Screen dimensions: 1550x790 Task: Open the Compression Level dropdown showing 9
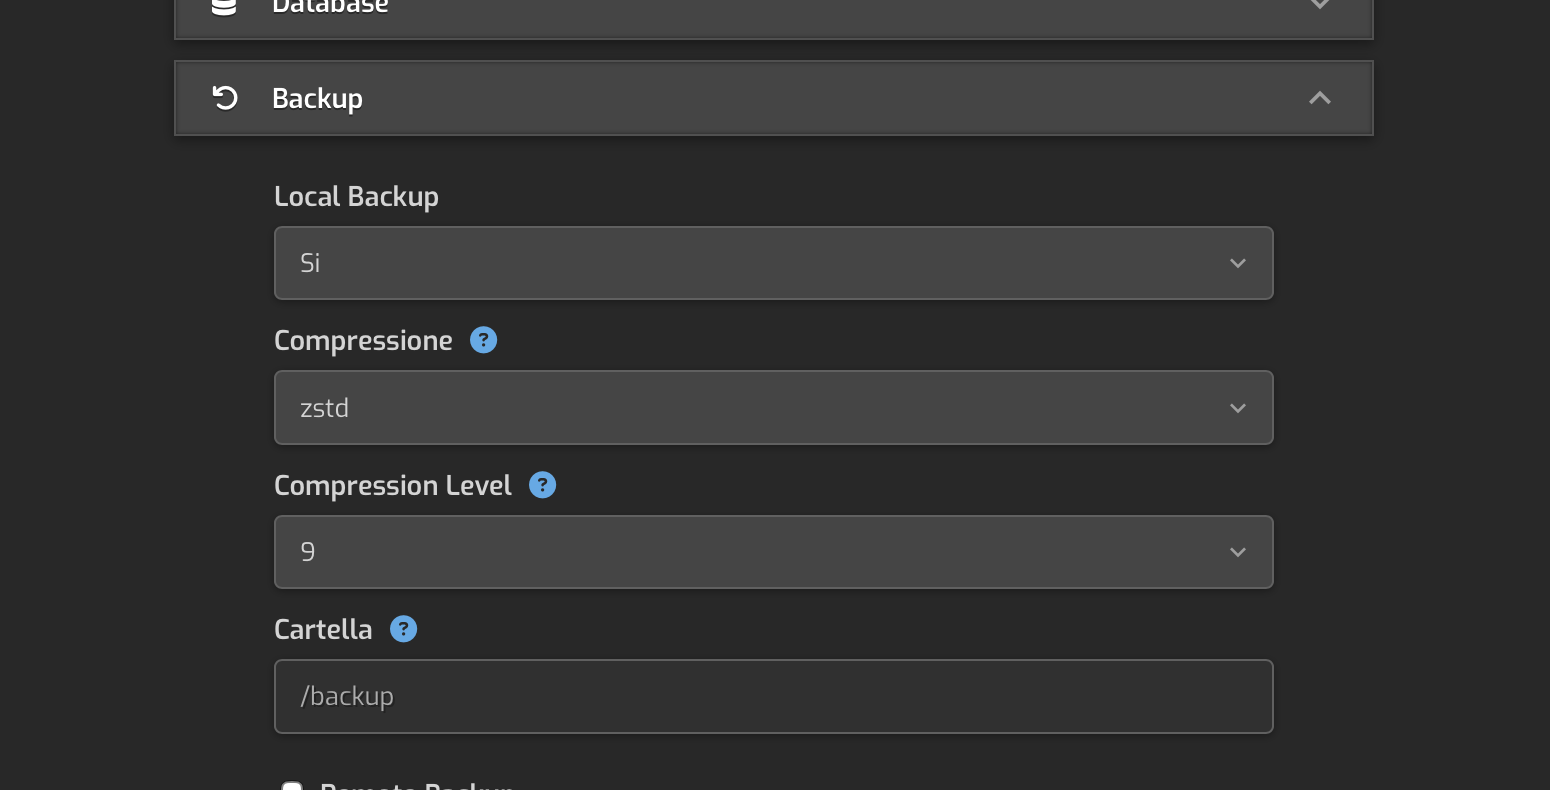pos(760,552)
